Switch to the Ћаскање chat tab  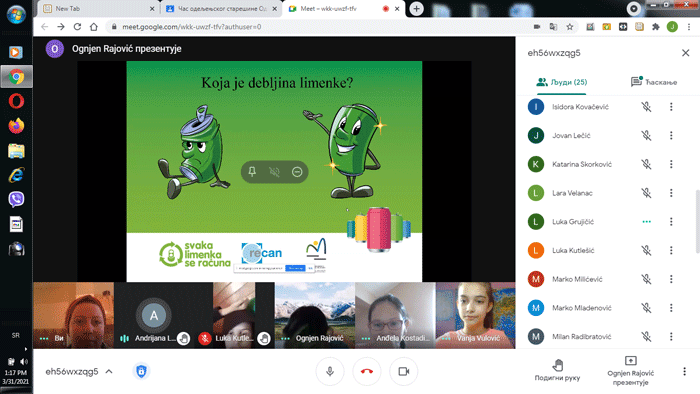click(654, 82)
